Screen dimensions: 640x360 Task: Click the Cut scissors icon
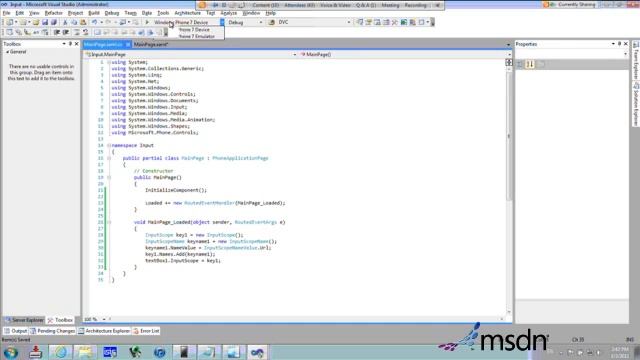(x=65, y=22)
